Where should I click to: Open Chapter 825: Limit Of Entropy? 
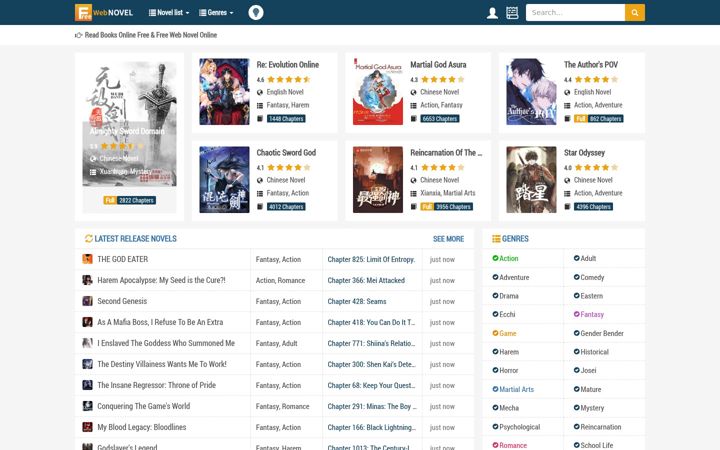pyautogui.click(x=371, y=259)
